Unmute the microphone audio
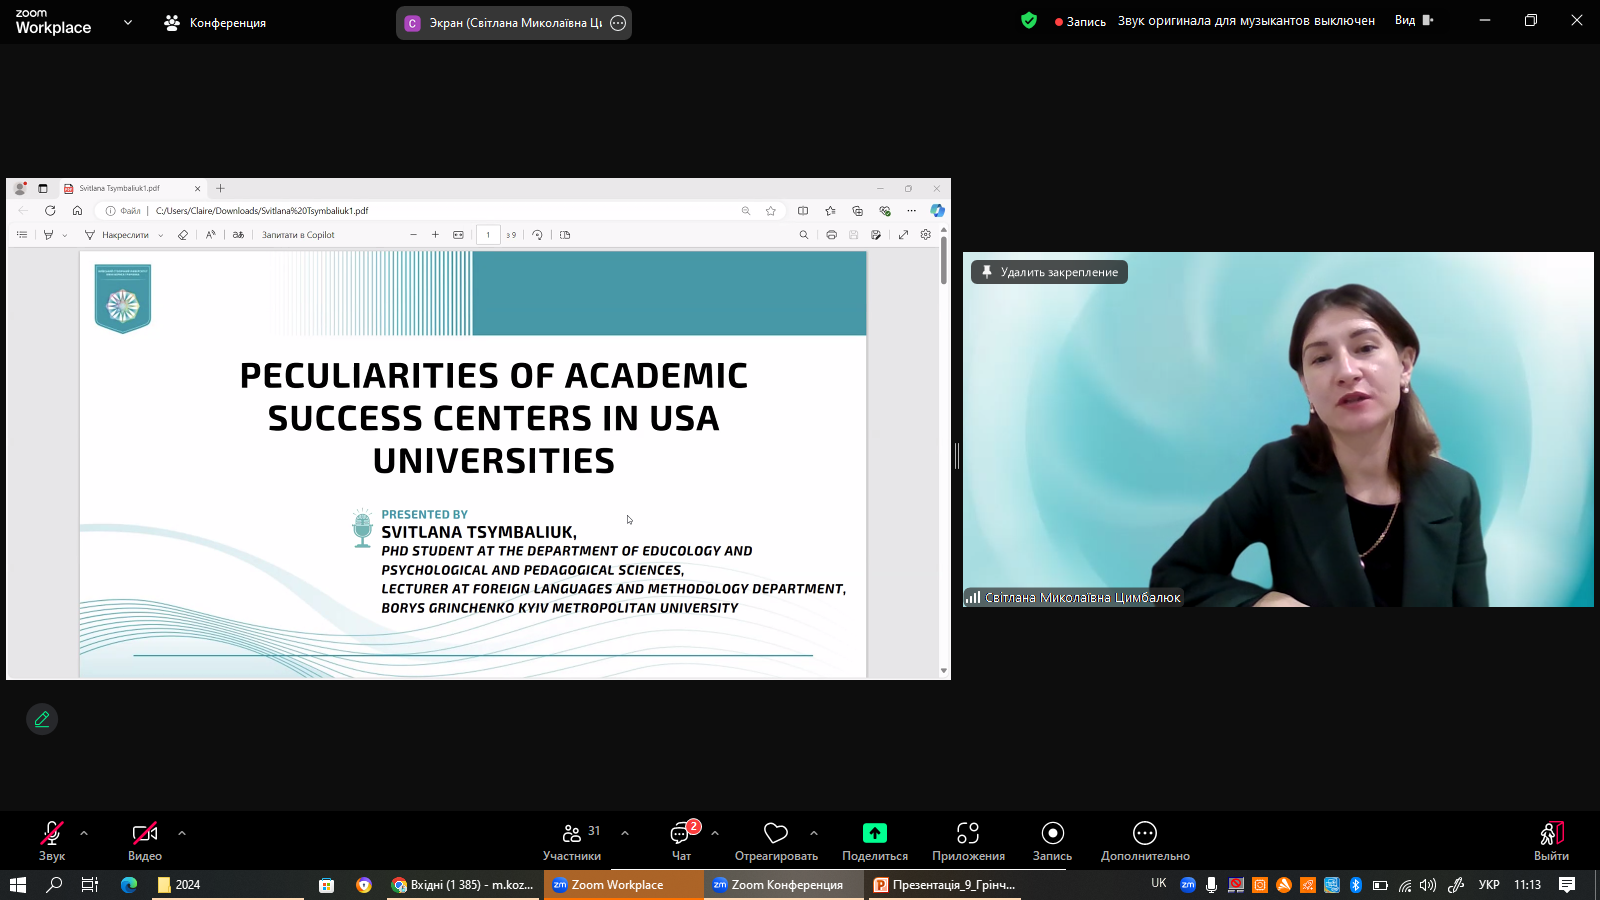Viewport: 1600px width, 900px height. pyautogui.click(x=51, y=841)
